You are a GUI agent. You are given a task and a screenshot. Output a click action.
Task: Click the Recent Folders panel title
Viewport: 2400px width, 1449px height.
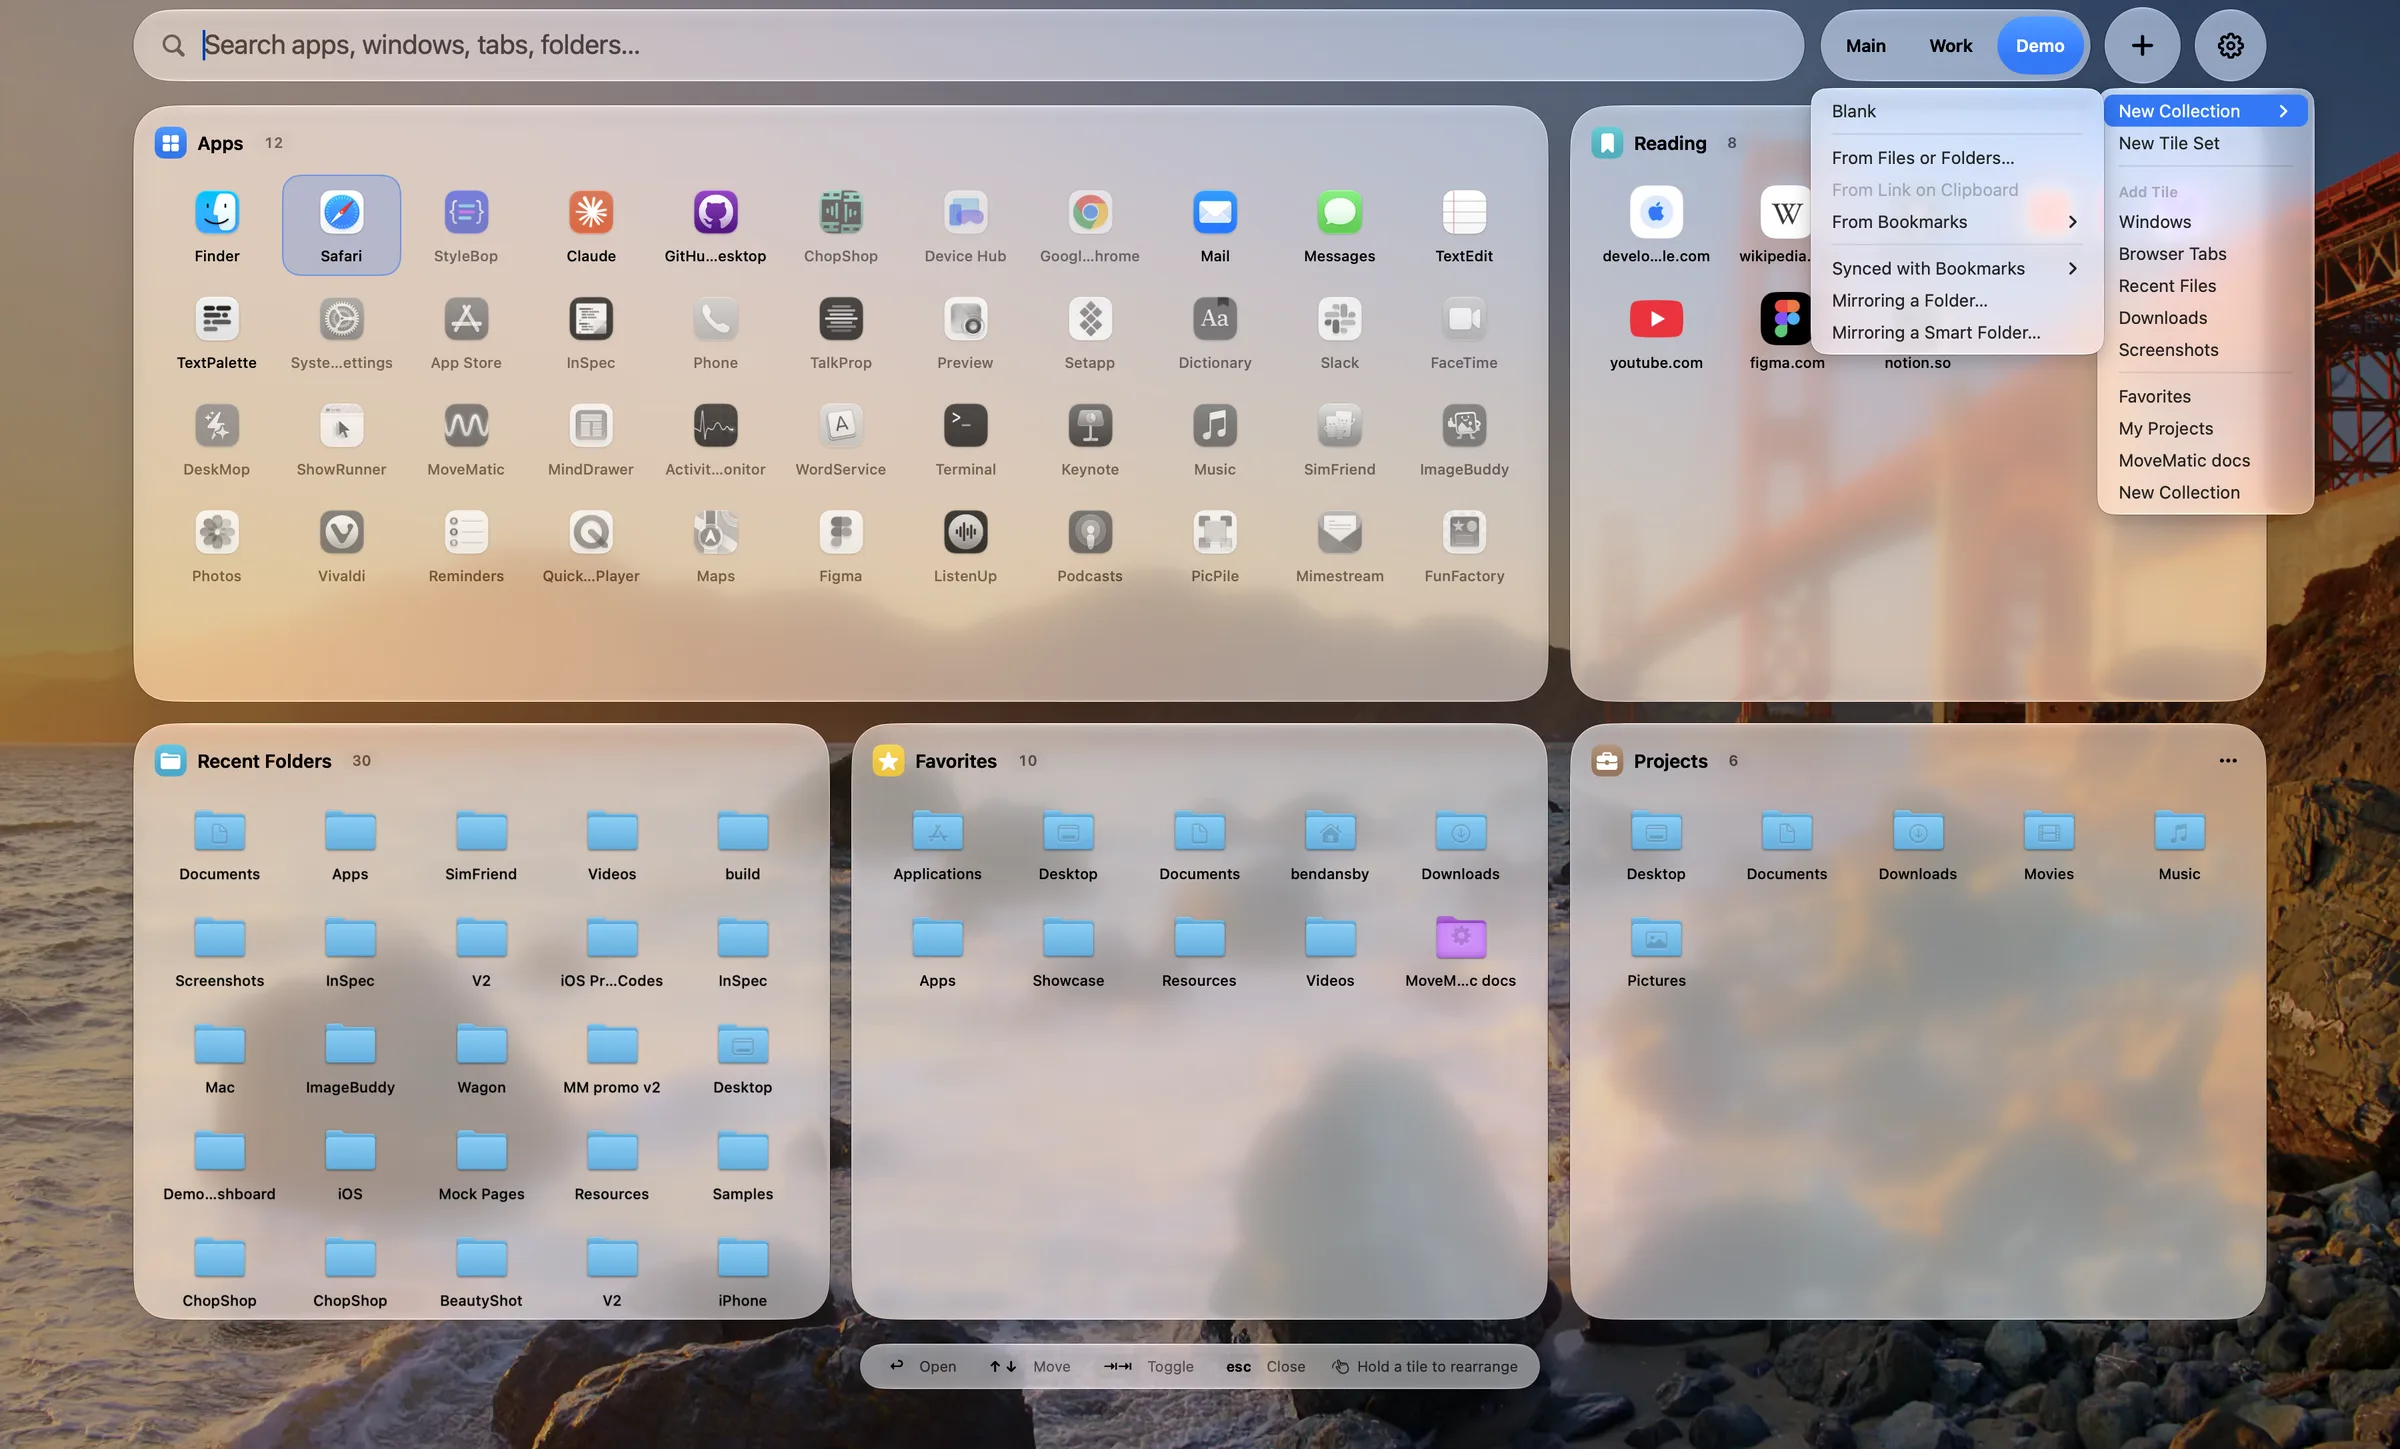[x=264, y=760]
